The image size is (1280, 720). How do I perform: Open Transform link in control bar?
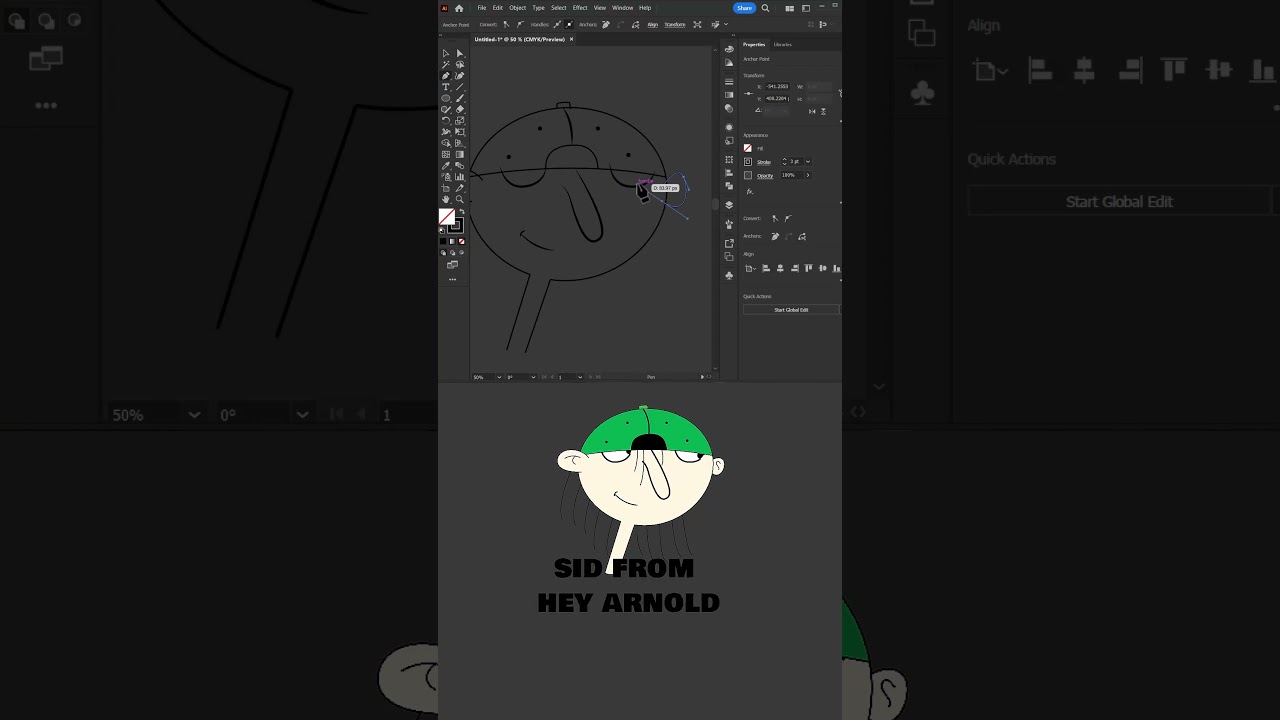[x=675, y=24]
